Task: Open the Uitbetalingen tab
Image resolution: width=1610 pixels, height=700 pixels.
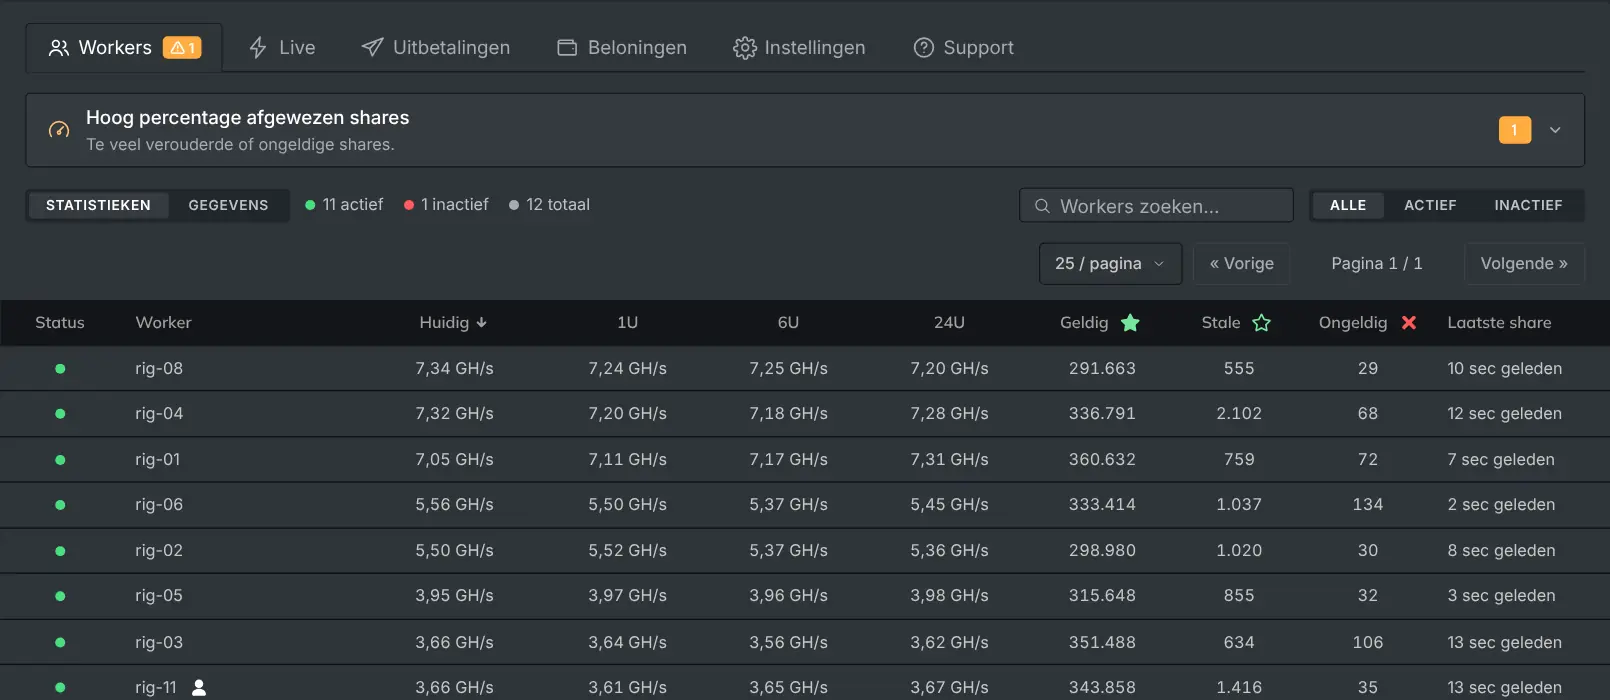Action: [435, 48]
